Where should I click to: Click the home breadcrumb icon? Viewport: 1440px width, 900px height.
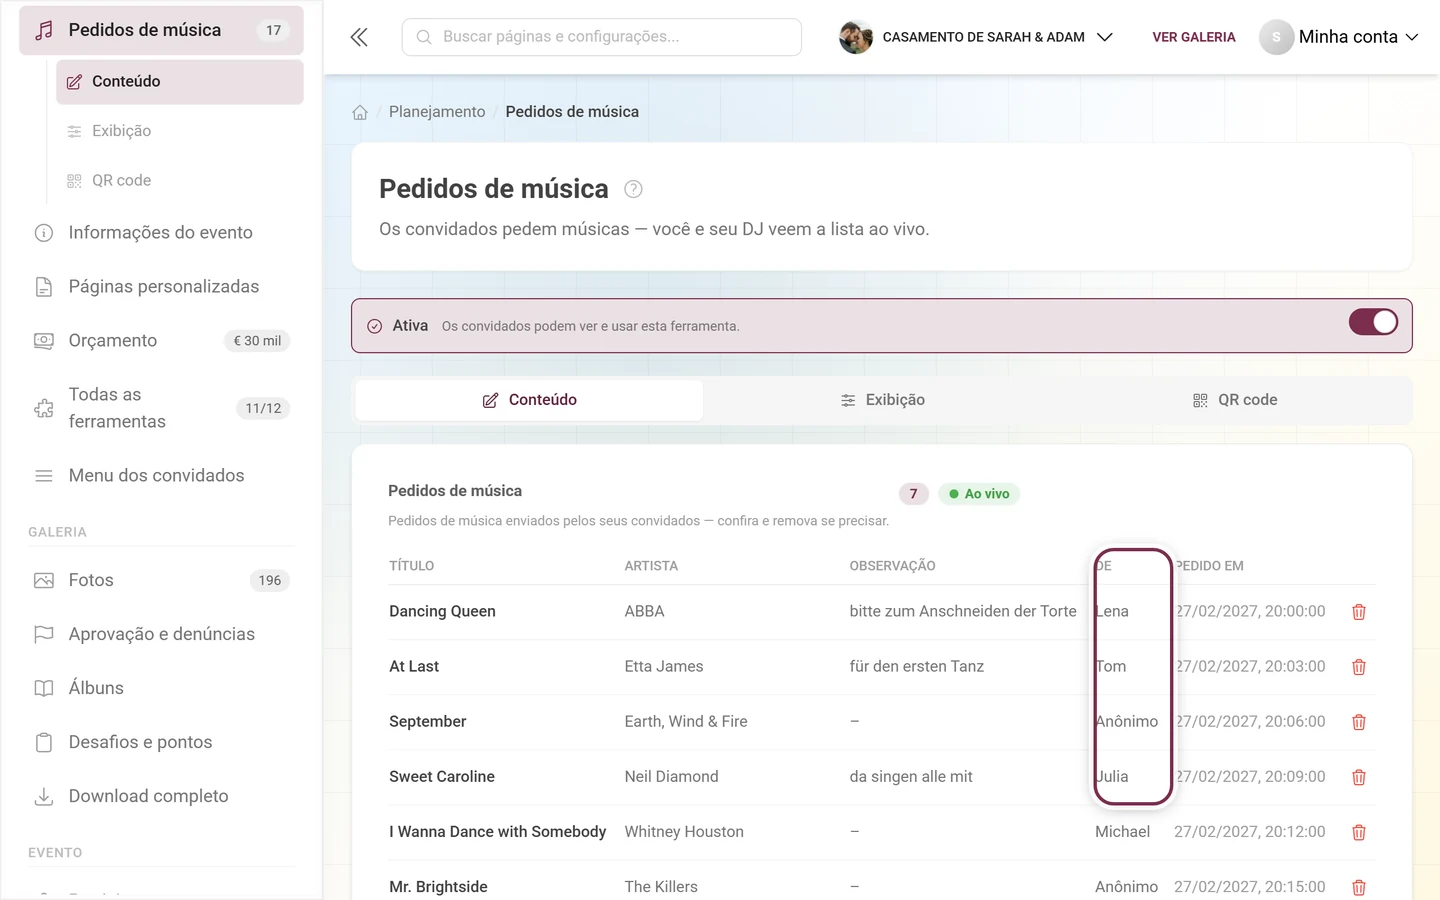pyautogui.click(x=360, y=112)
